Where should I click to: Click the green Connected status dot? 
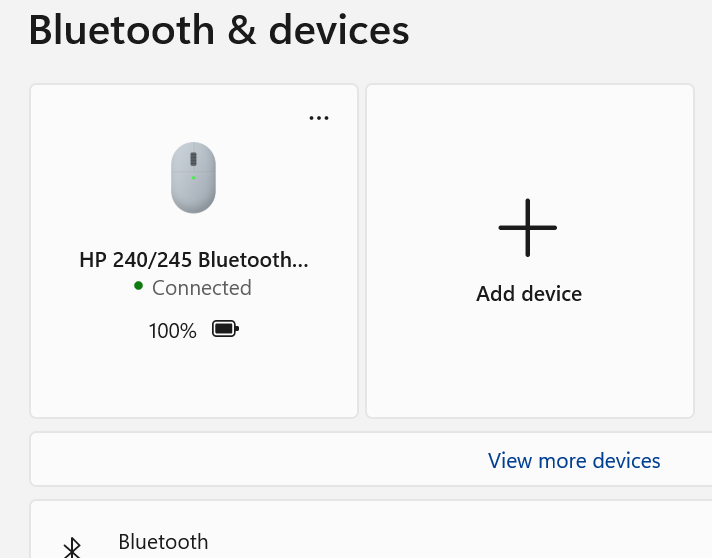pos(139,286)
